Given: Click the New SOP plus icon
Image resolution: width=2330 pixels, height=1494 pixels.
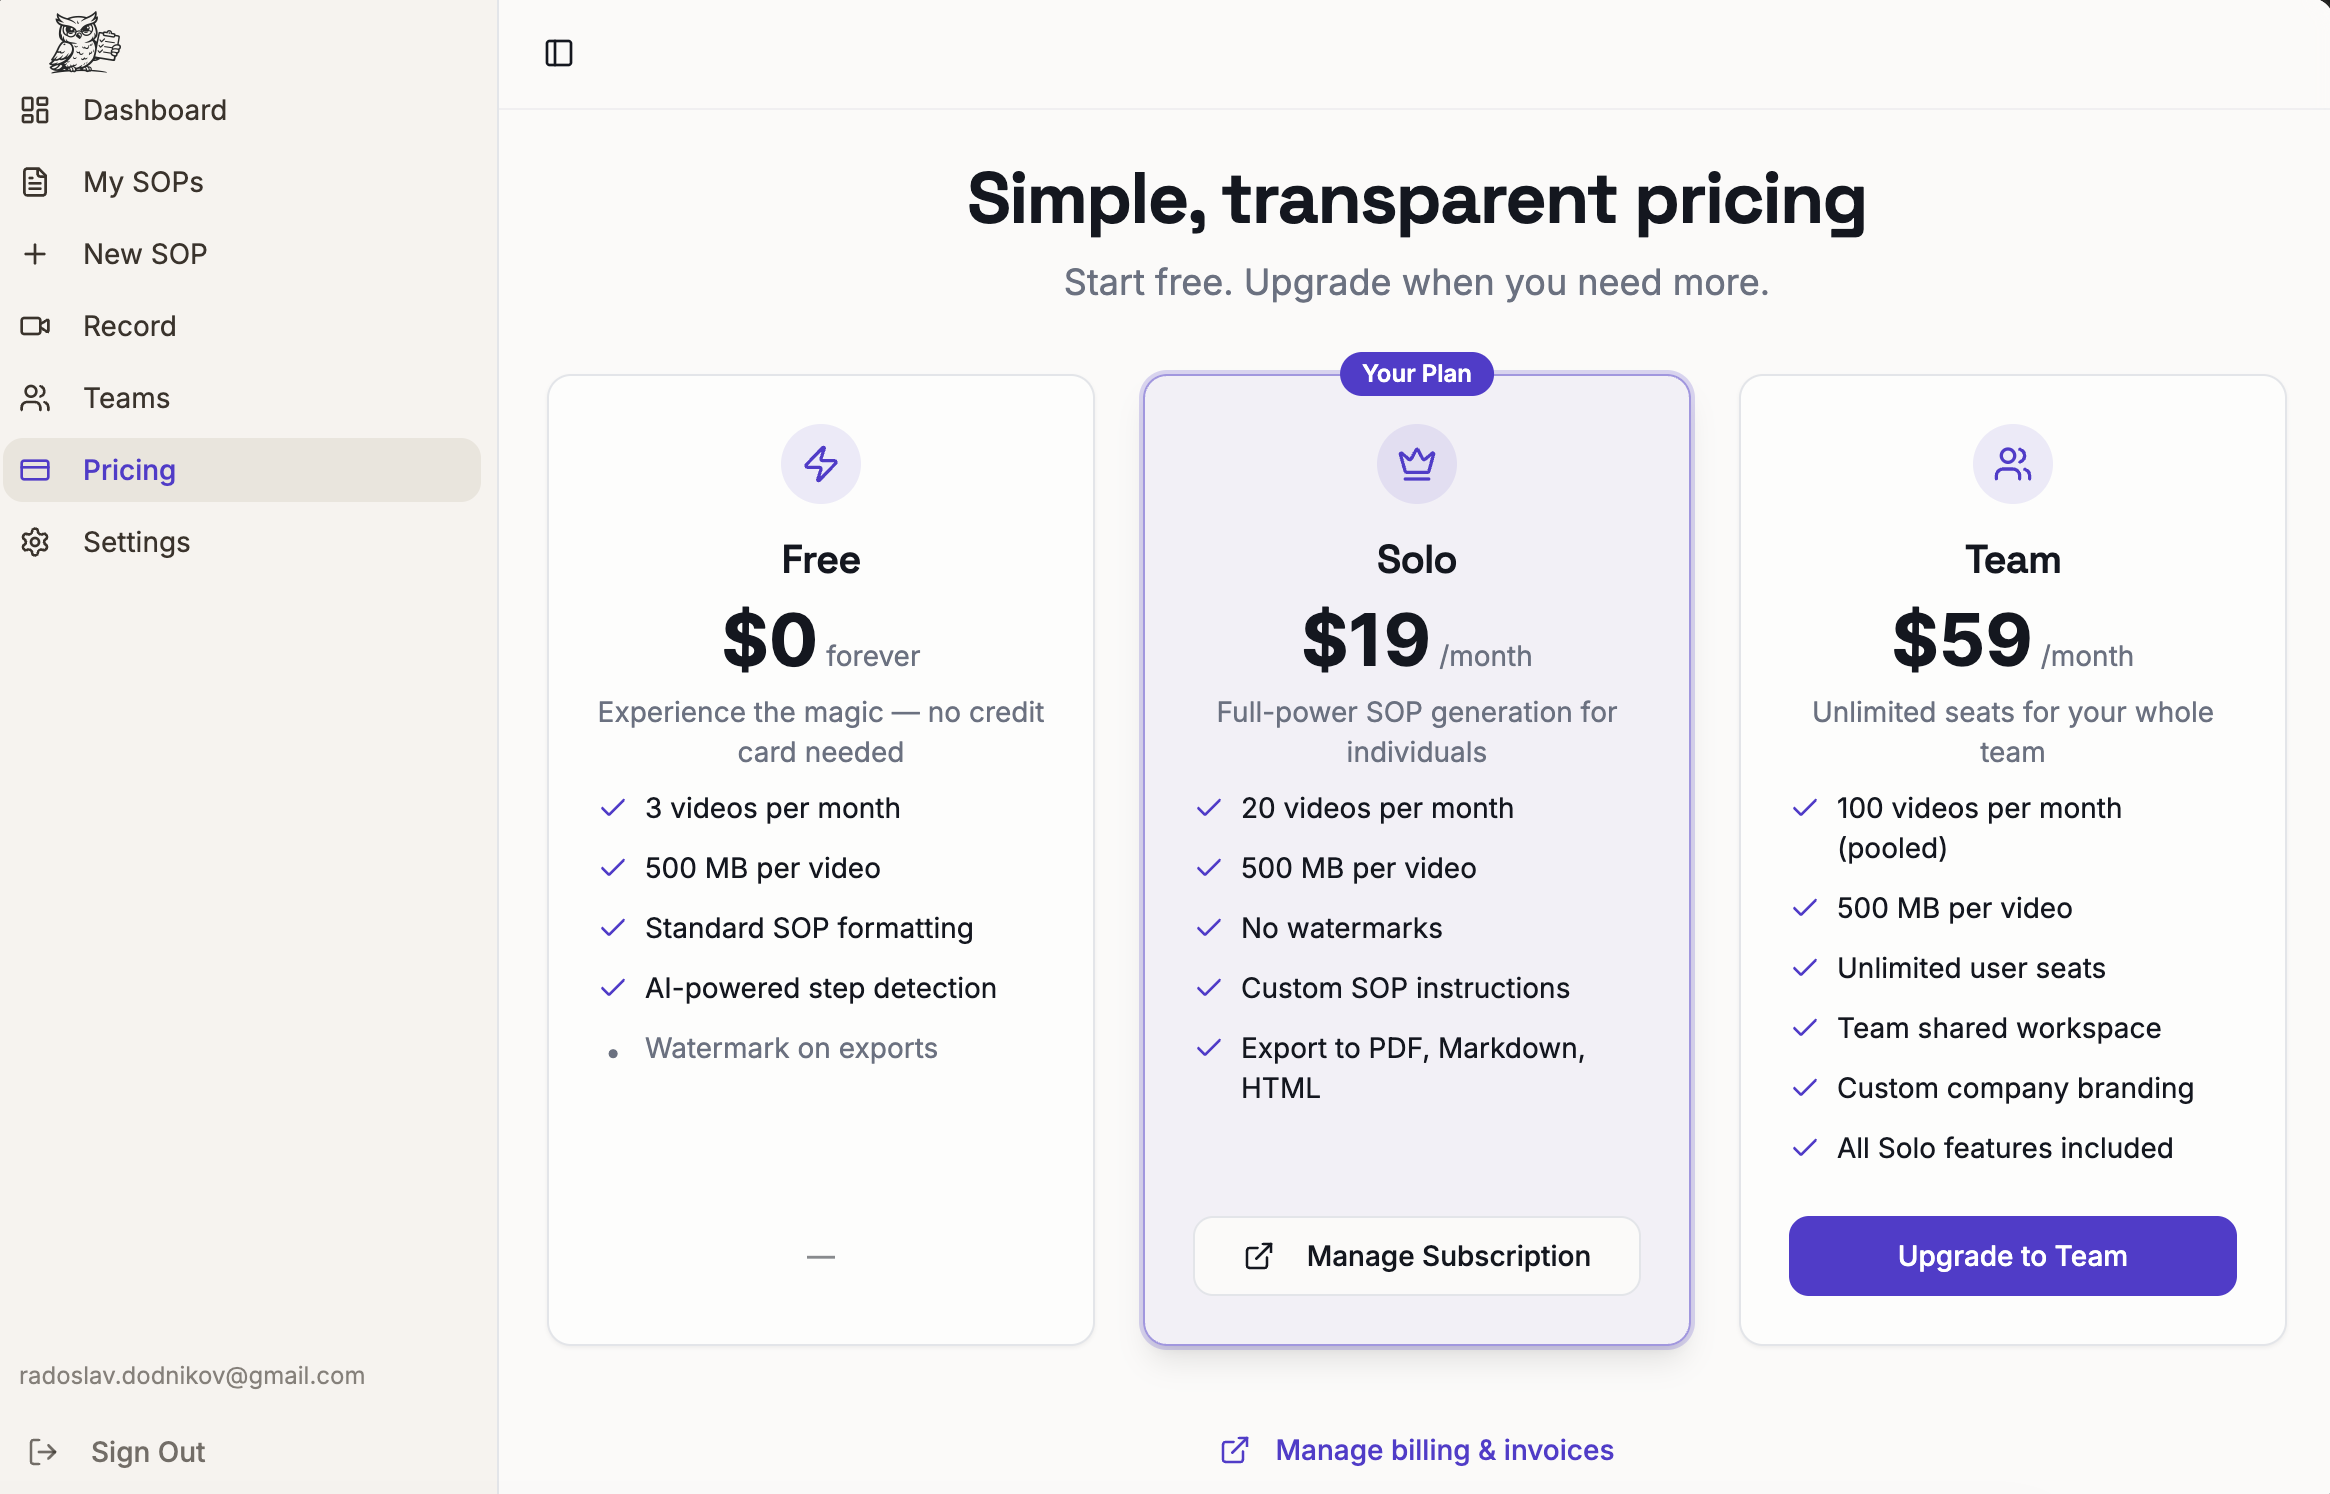Looking at the screenshot, I should (x=35, y=254).
